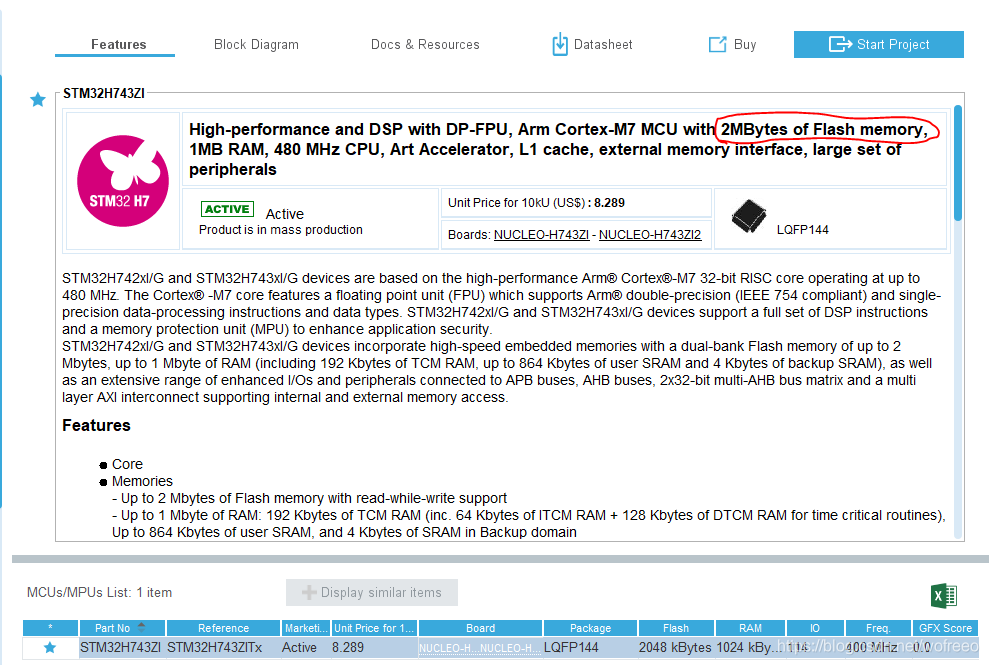The width and height of the screenshot is (989, 665).
Task: Click the GFX Score column header
Action: (x=945, y=628)
